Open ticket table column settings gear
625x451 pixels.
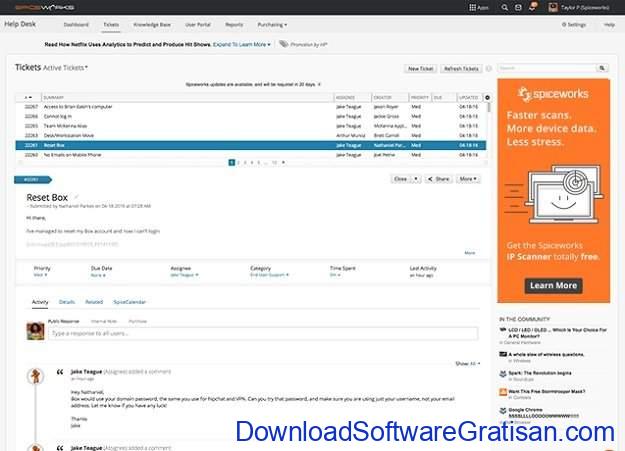[487, 97]
